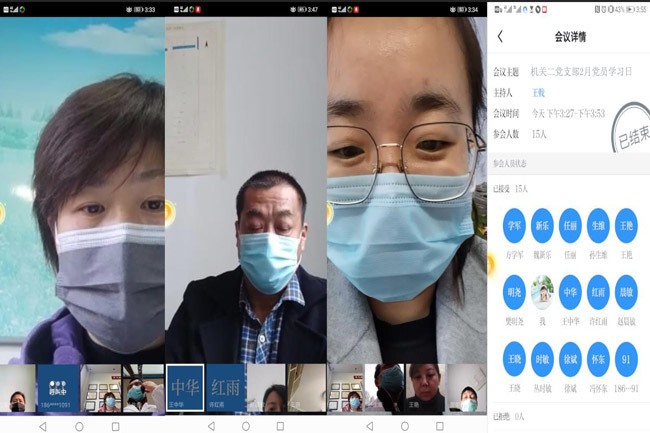Select 参会人数 value 15人
This screenshot has height=433, width=650.
(x=539, y=134)
